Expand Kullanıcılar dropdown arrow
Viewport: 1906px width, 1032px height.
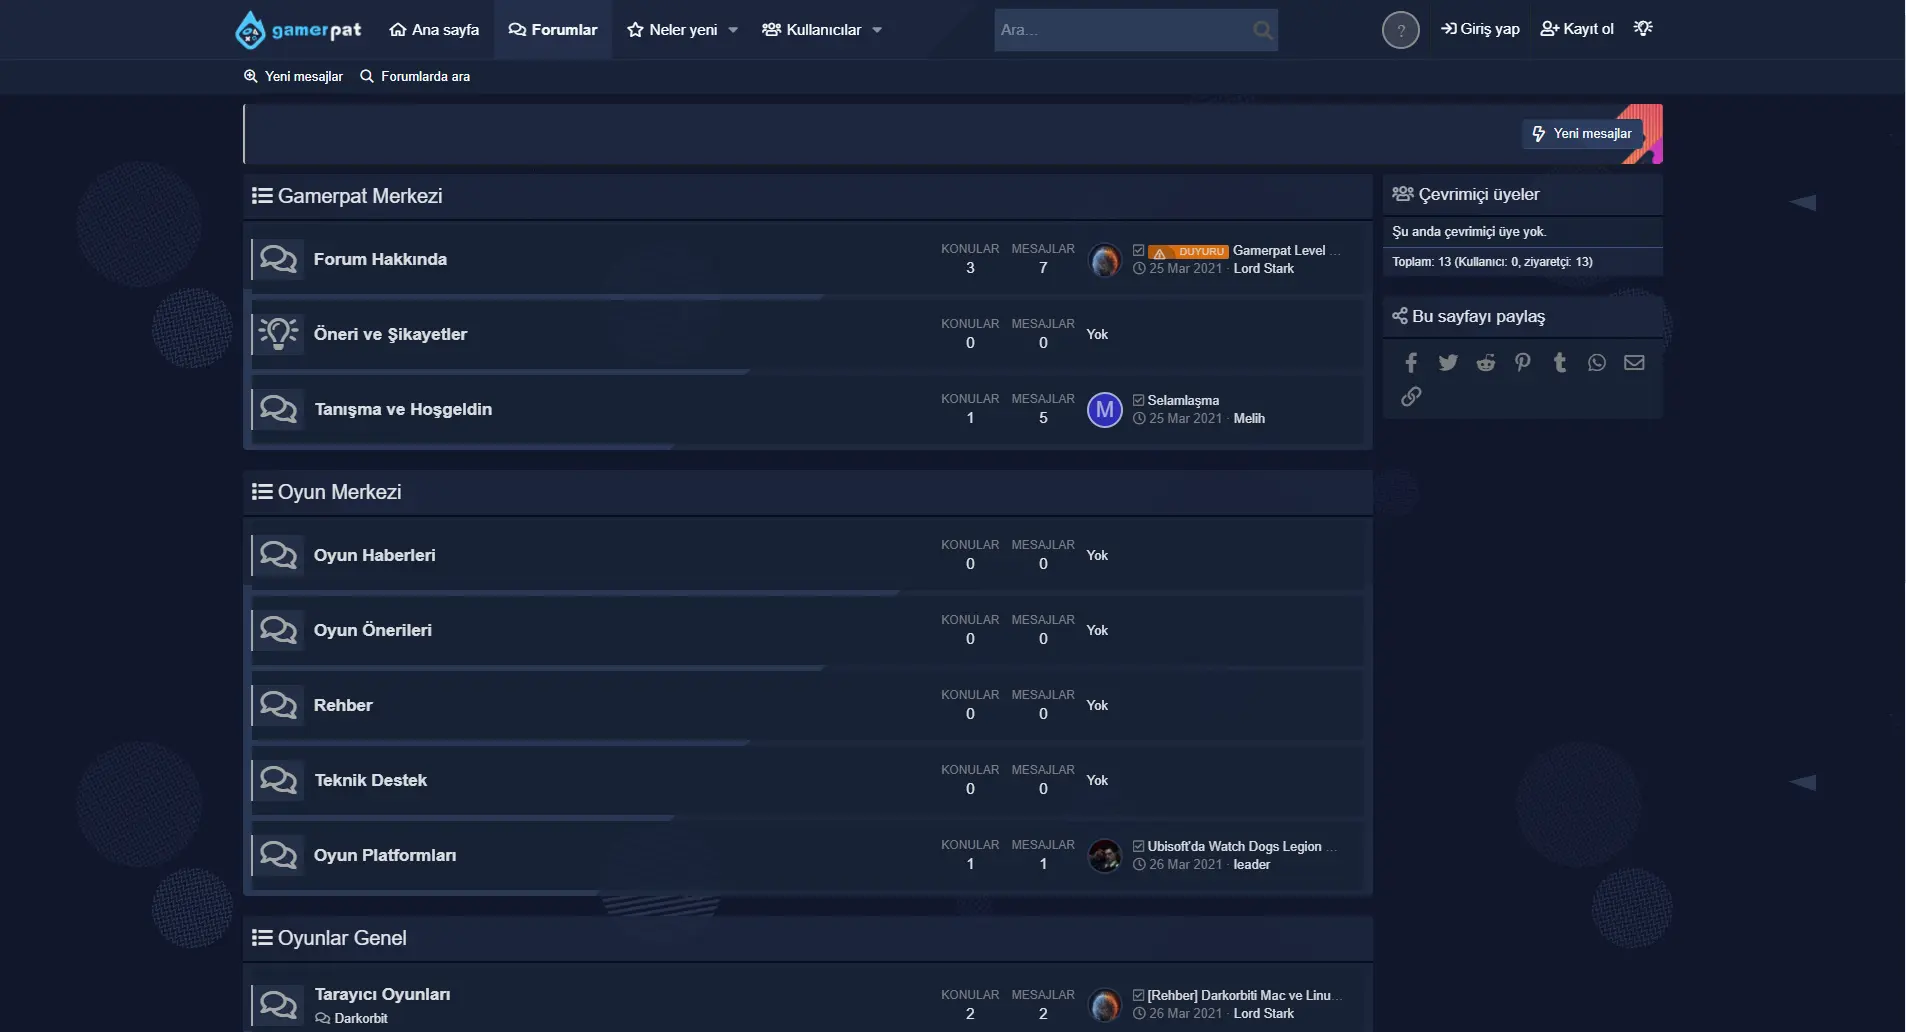point(877,30)
